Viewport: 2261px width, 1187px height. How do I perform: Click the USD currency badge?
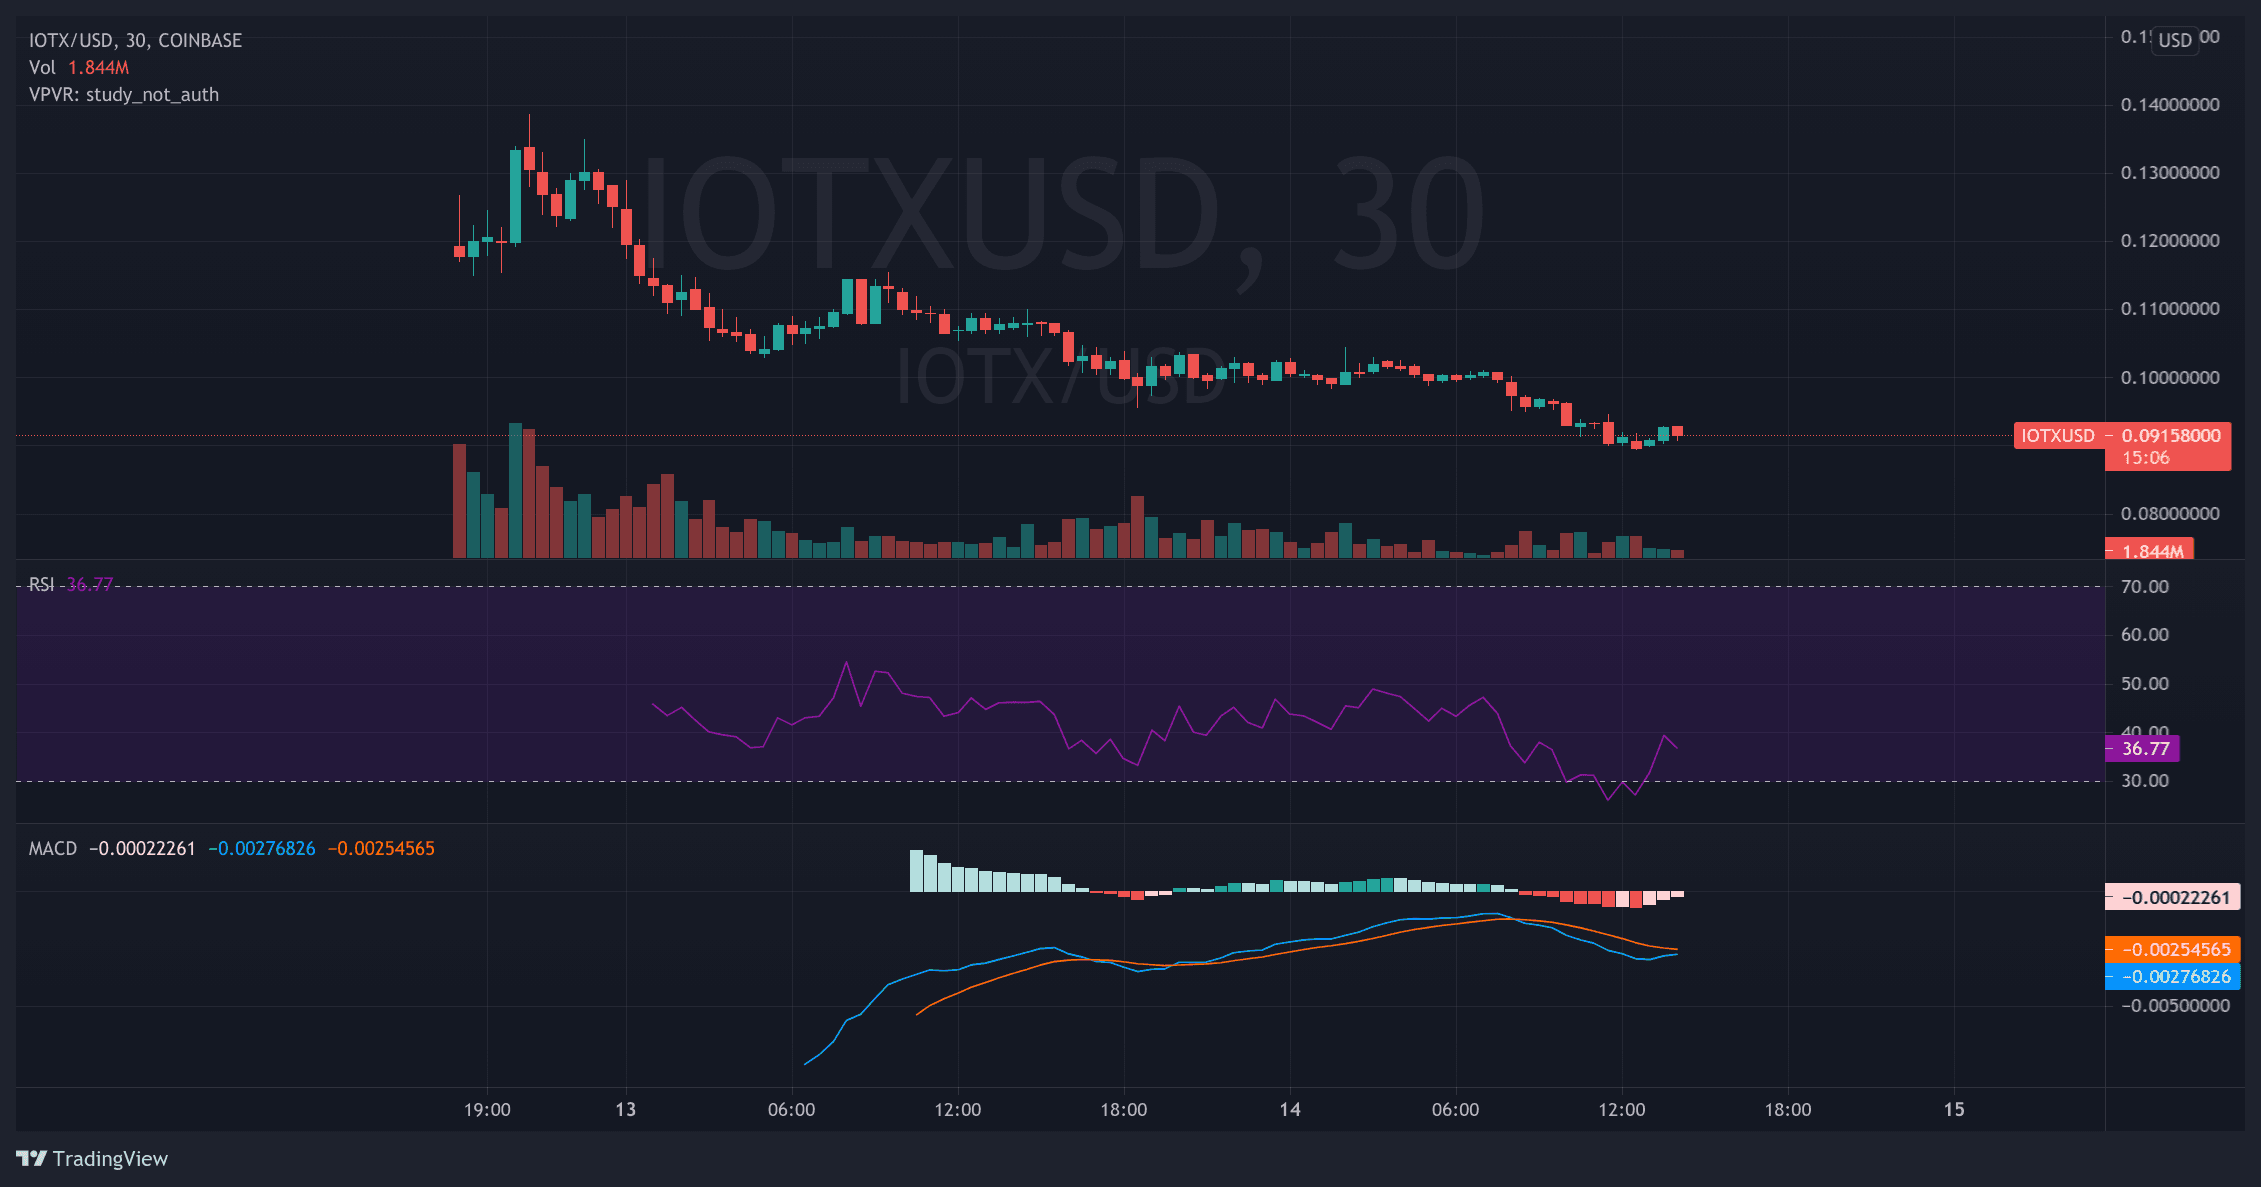pos(2174,40)
